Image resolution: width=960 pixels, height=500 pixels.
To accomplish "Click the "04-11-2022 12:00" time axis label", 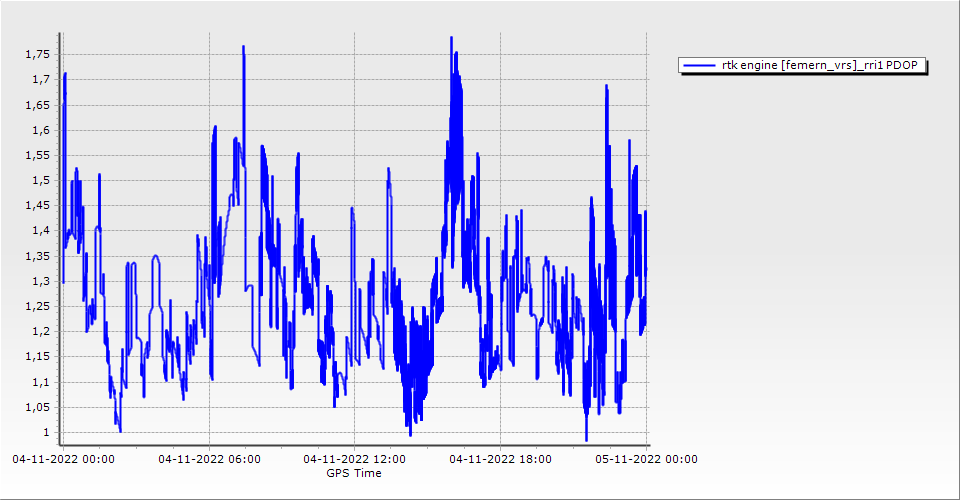I will pyautogui.click(x=355, y=460).
